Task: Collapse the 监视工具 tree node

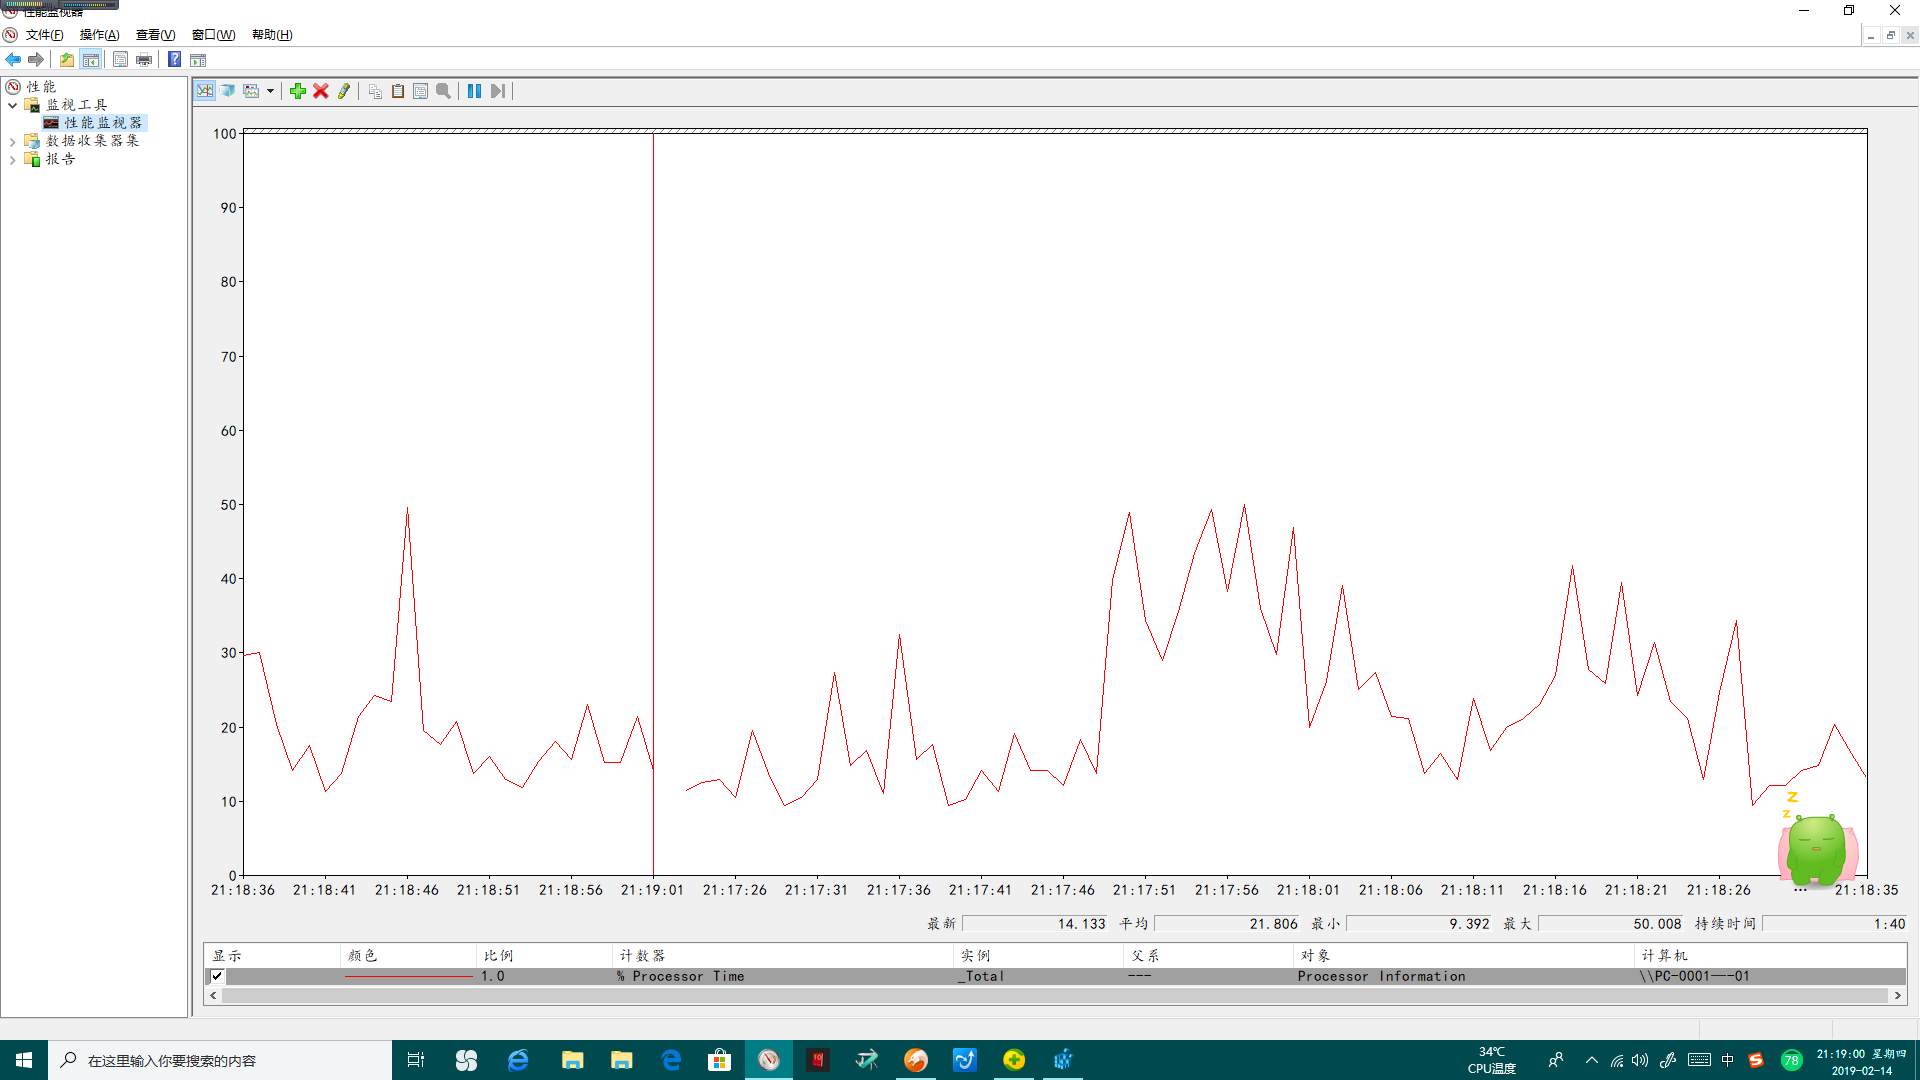Action: 12,105
